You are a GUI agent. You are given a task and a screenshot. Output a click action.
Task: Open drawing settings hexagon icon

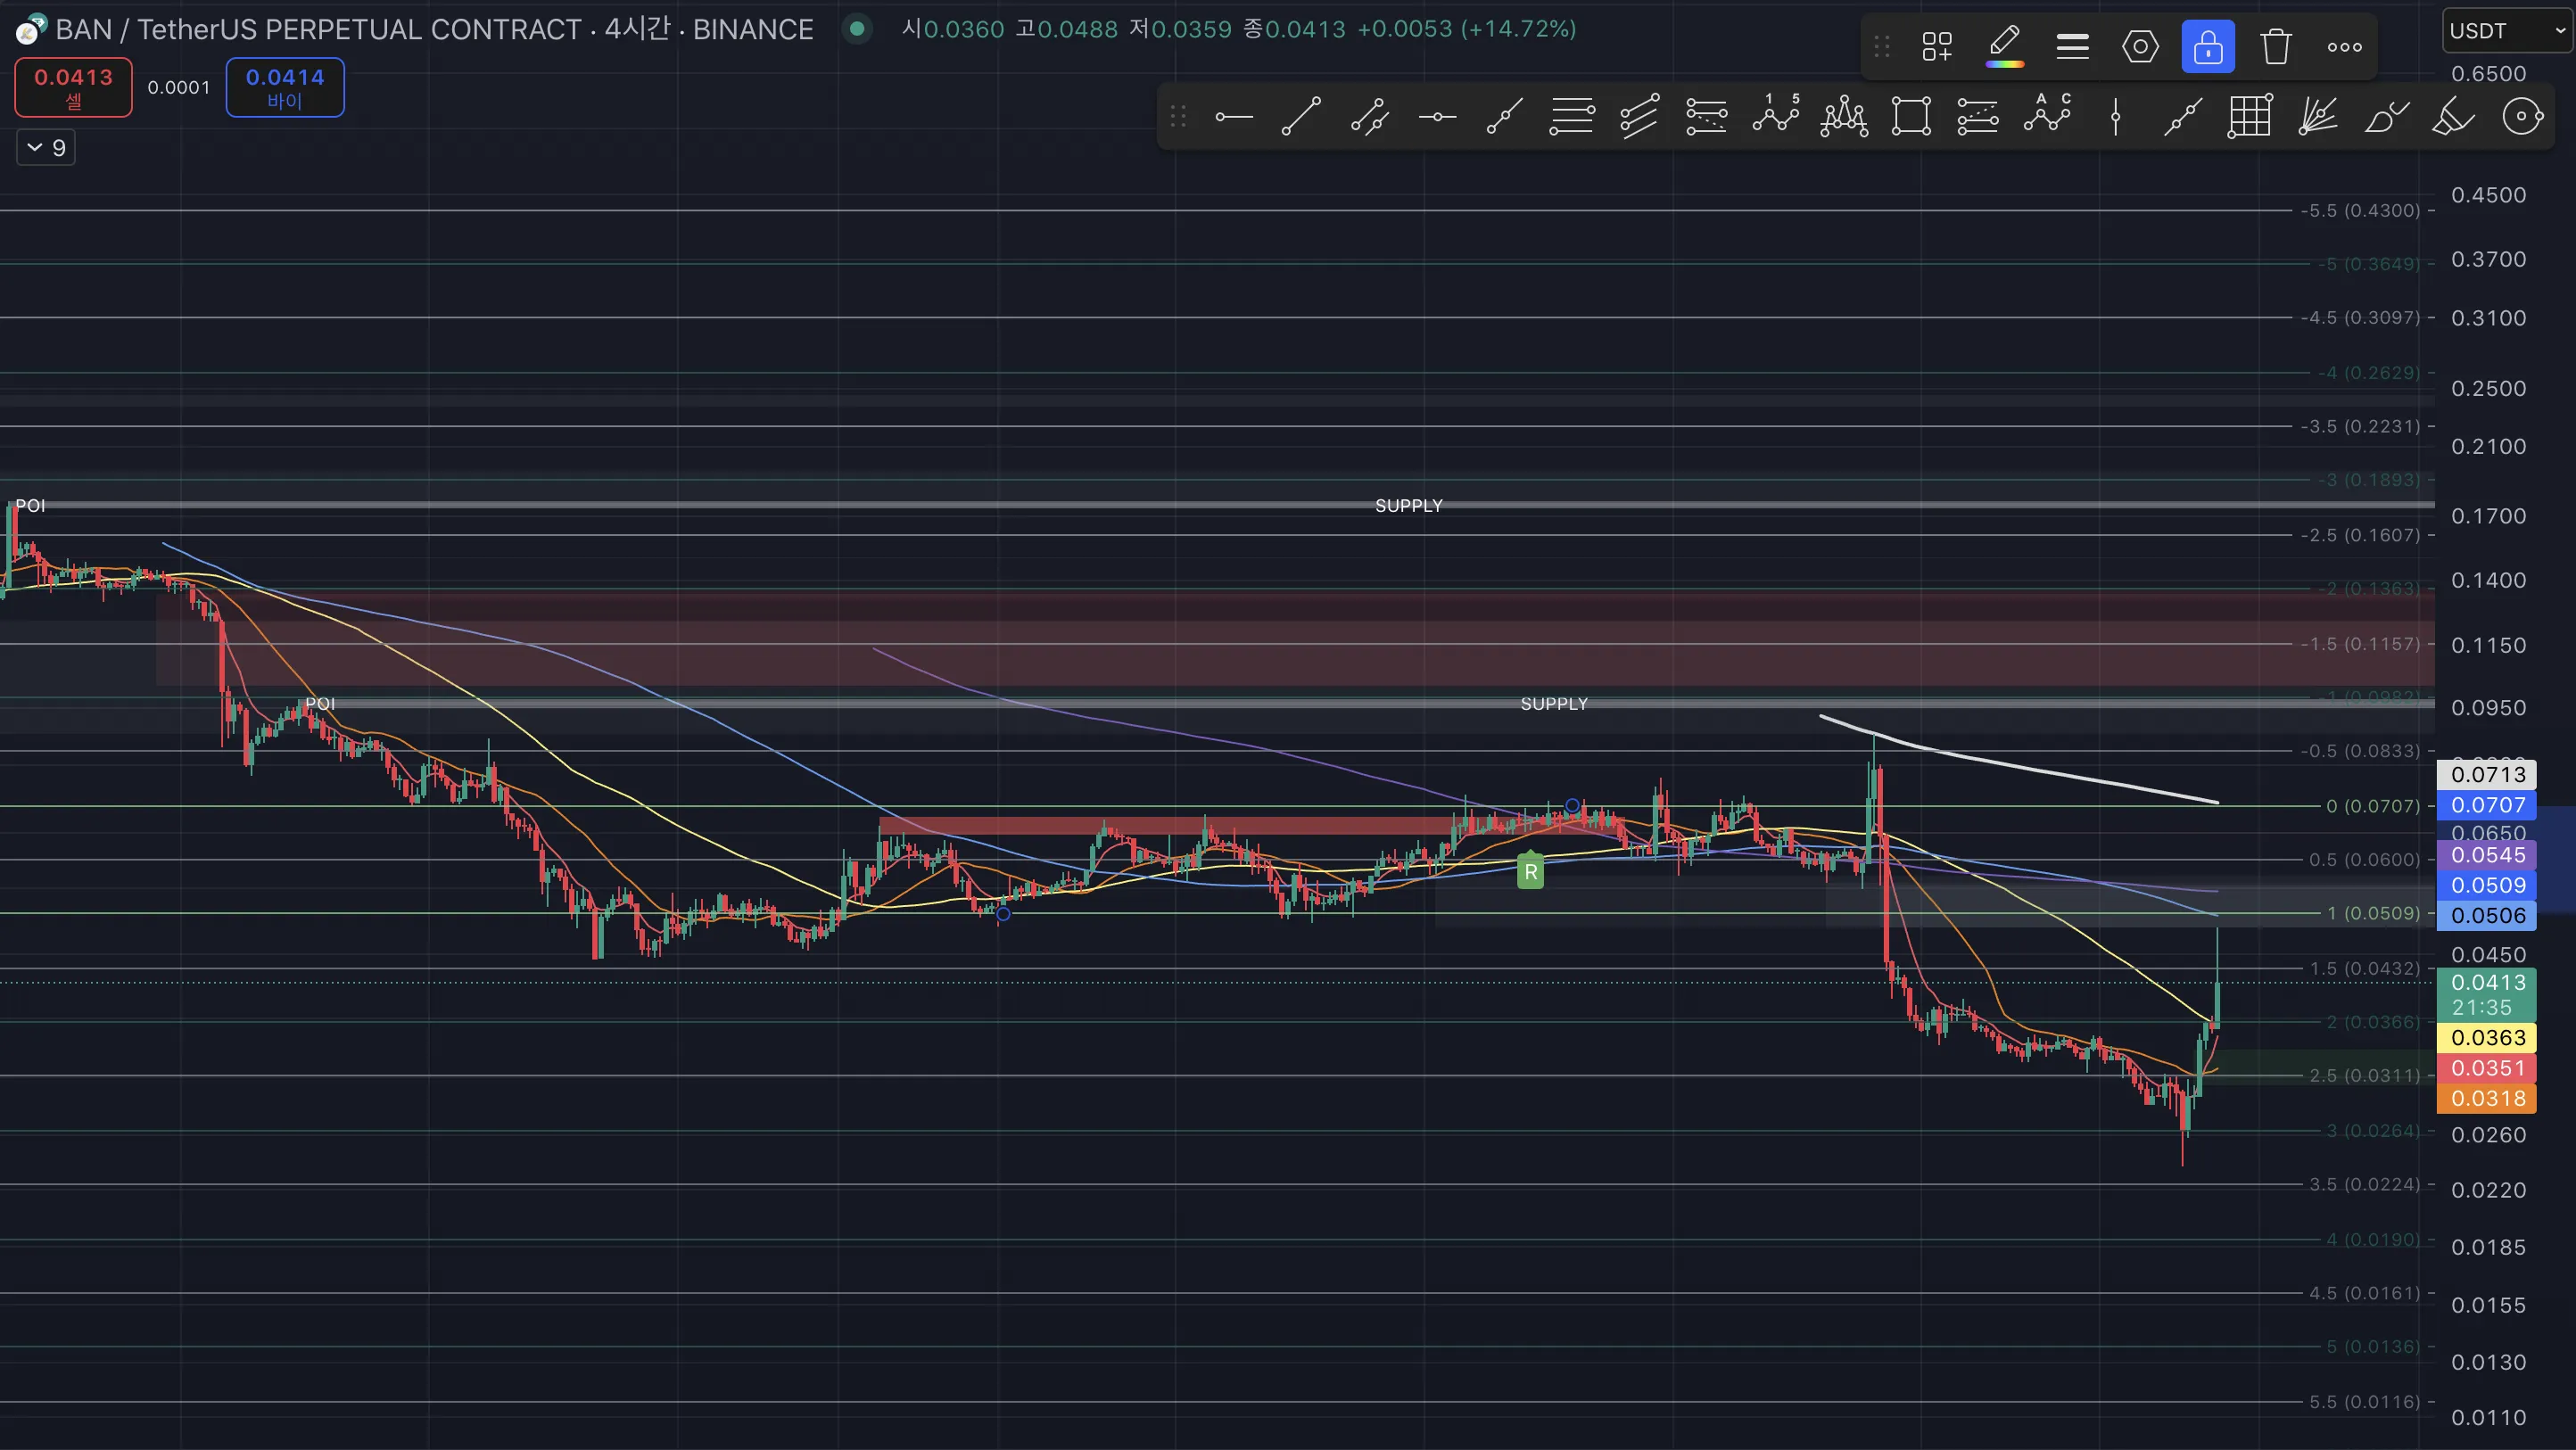coord(2140,46)
